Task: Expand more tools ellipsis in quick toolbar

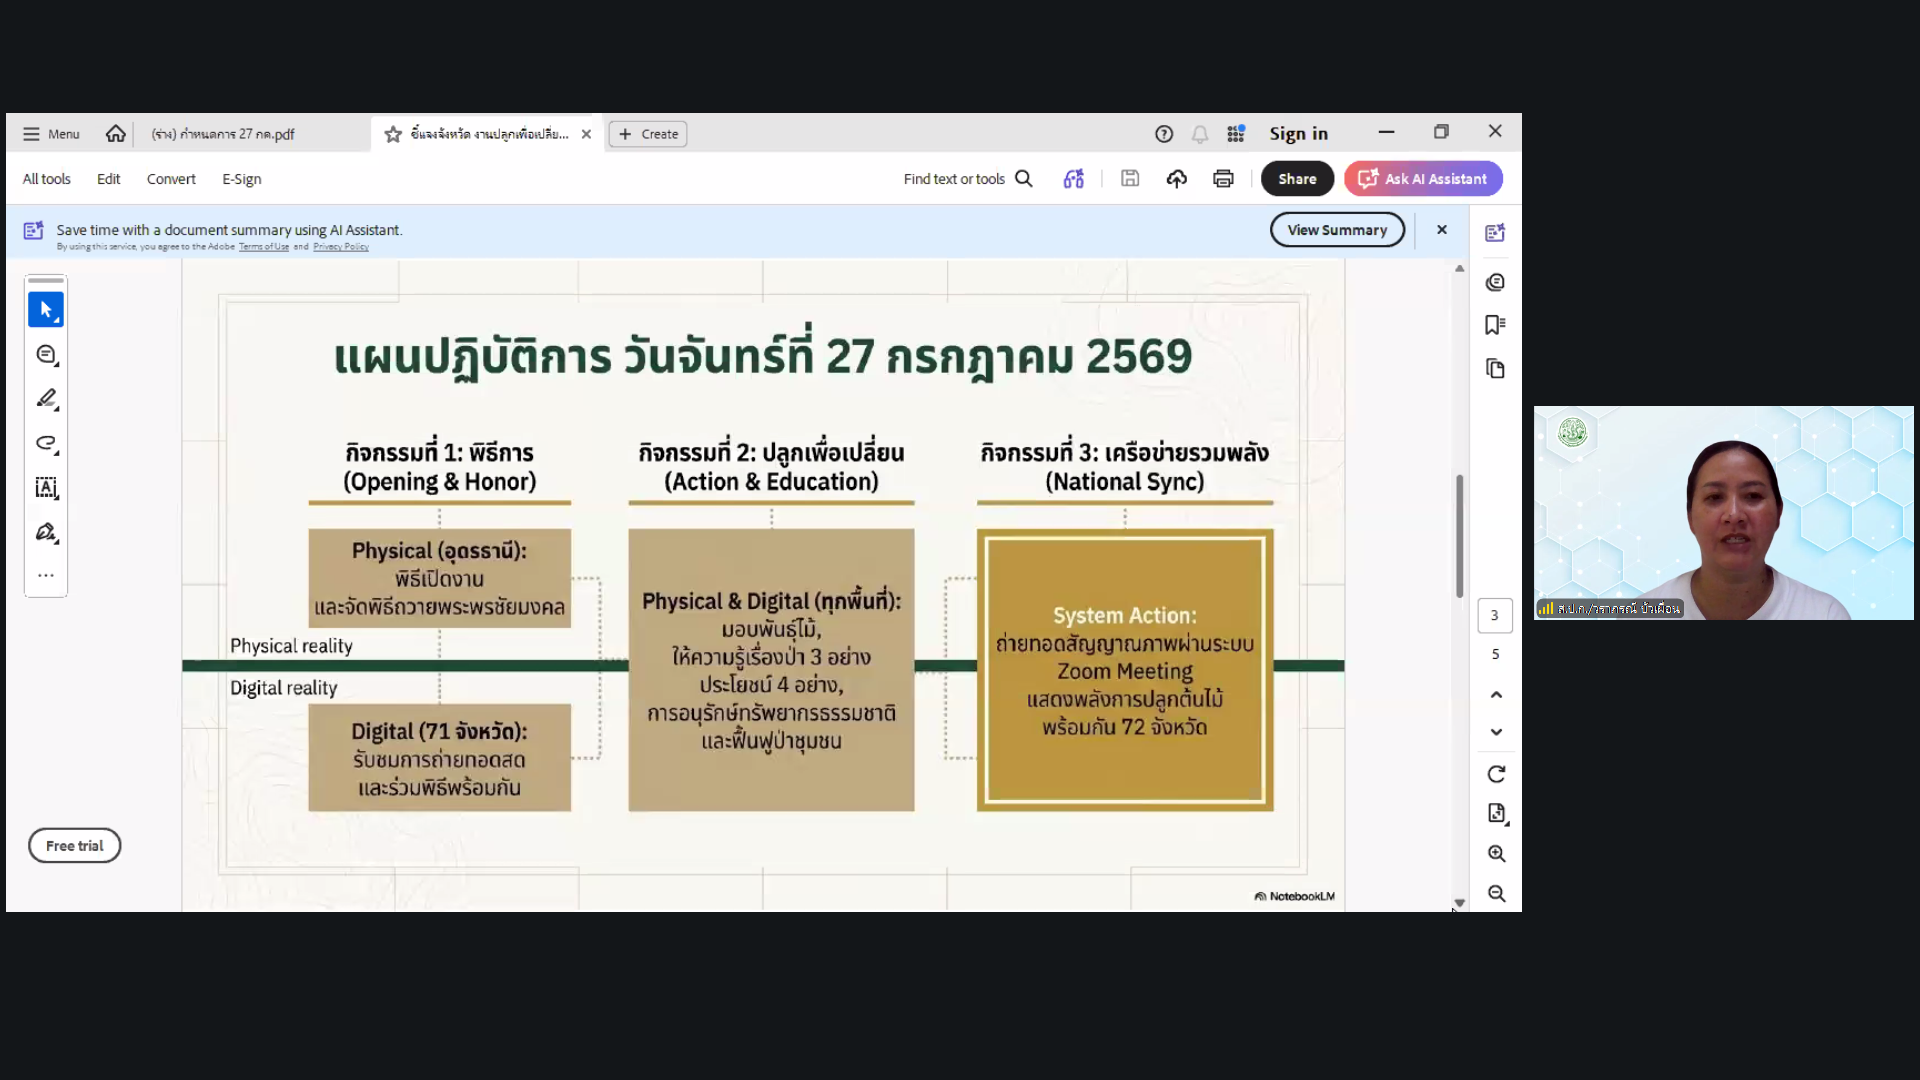Action: tap(46, 576)
